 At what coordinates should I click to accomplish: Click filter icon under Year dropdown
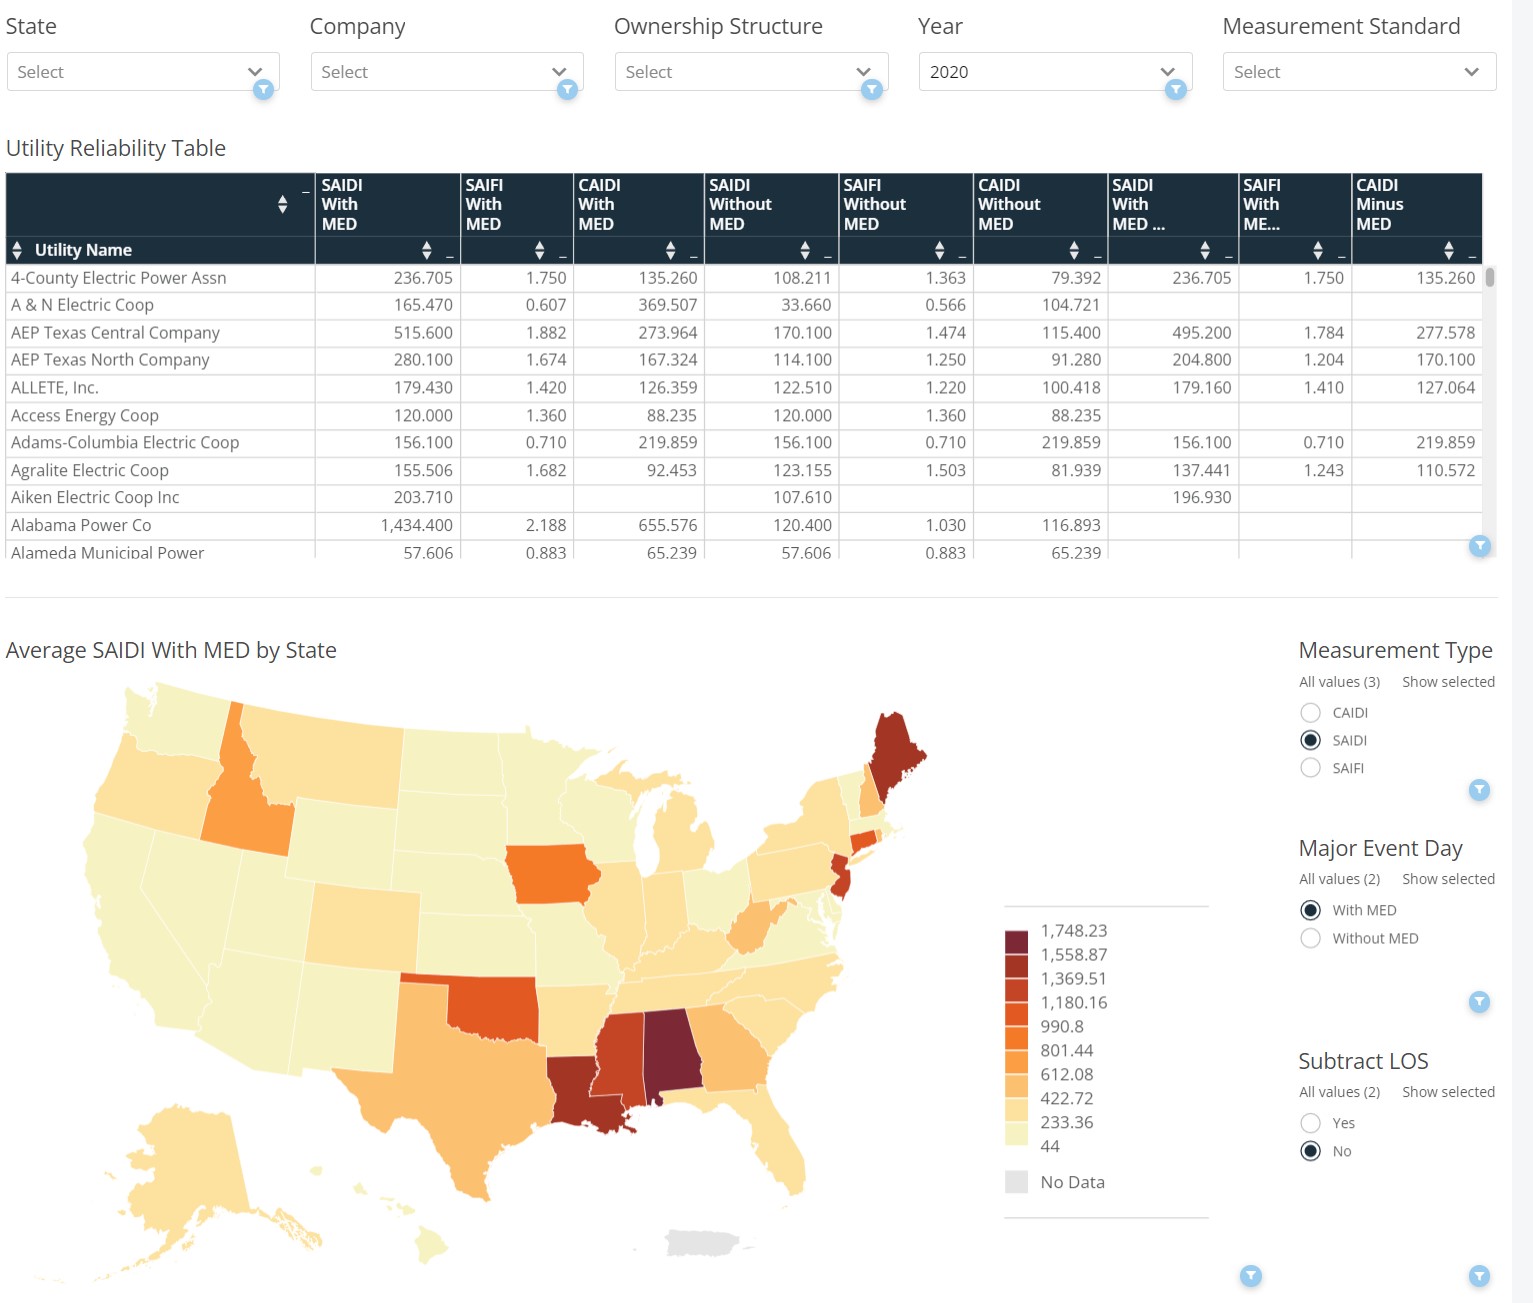[1176, 90]
